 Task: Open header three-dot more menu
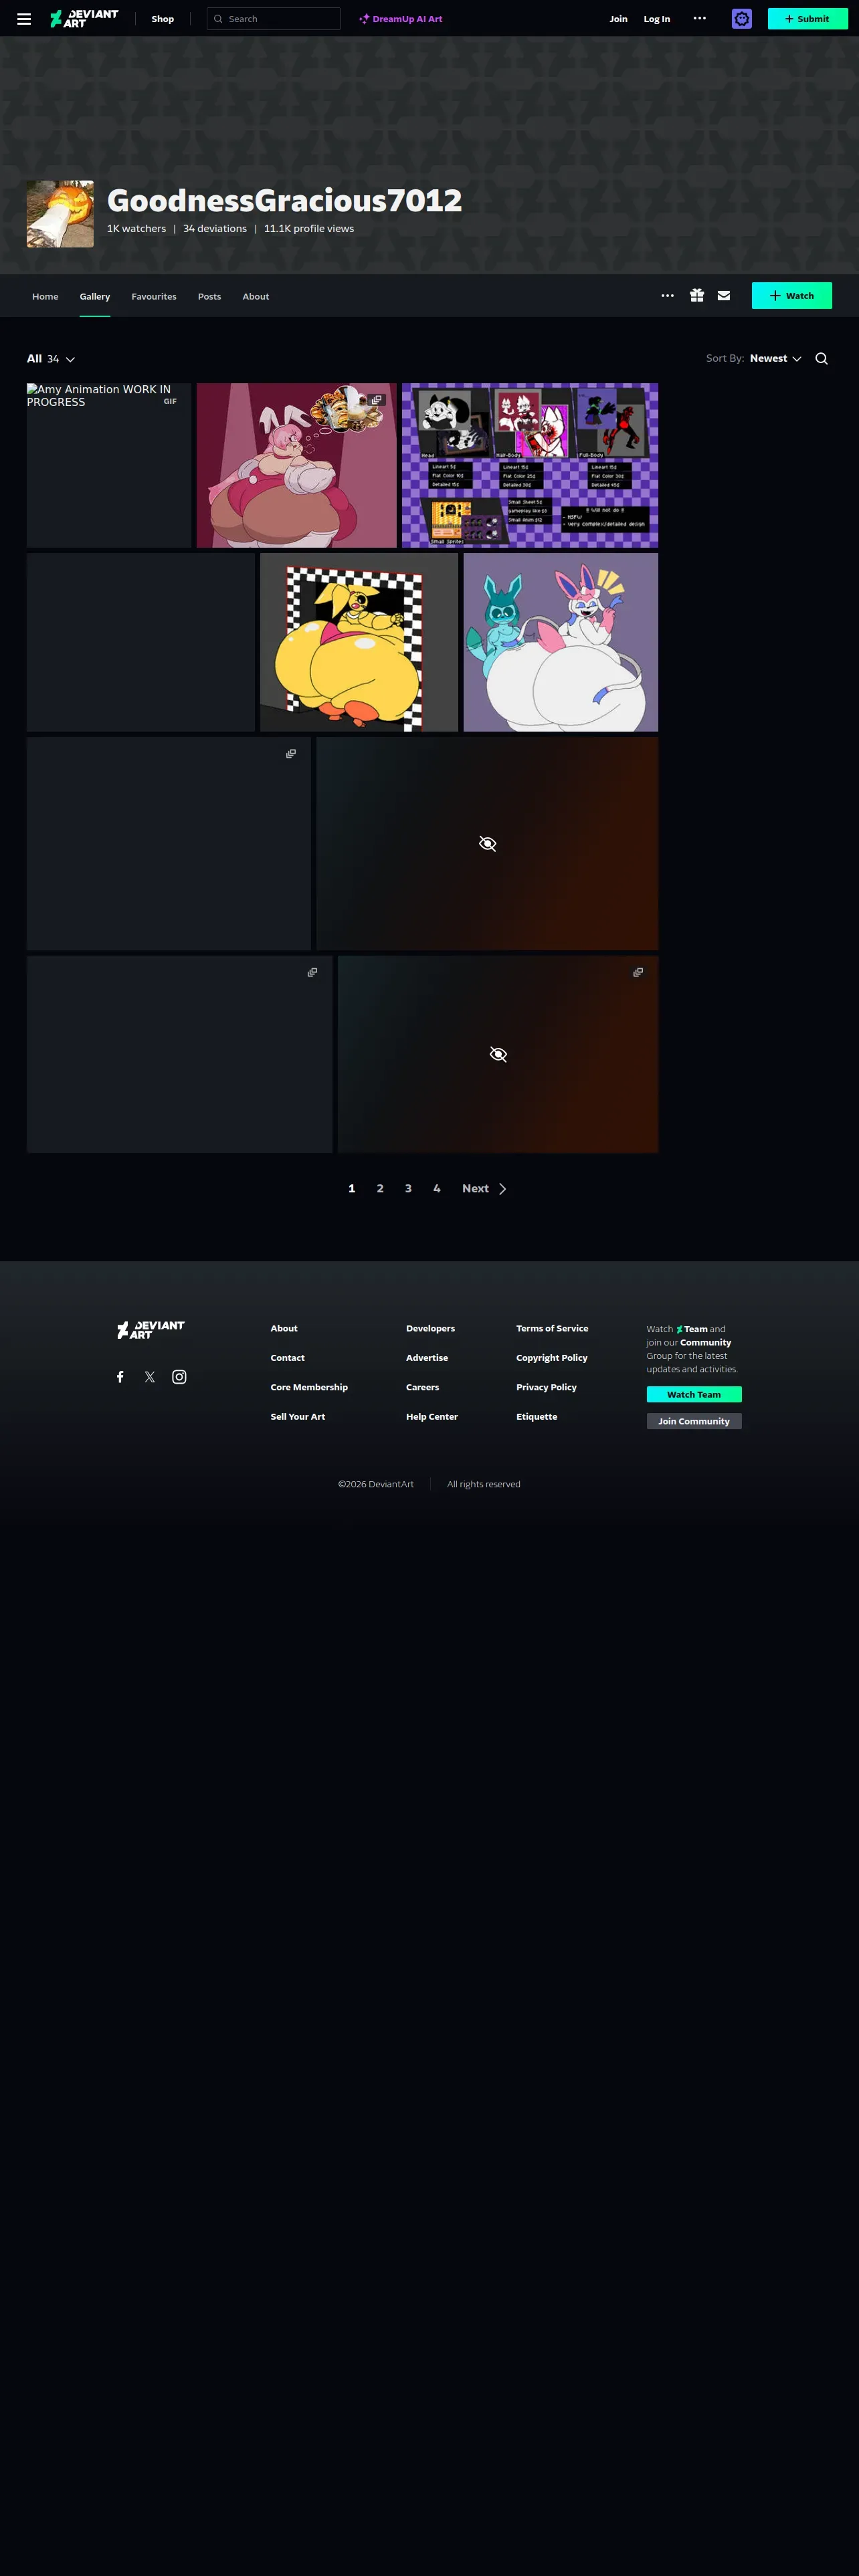click(700, 18)
